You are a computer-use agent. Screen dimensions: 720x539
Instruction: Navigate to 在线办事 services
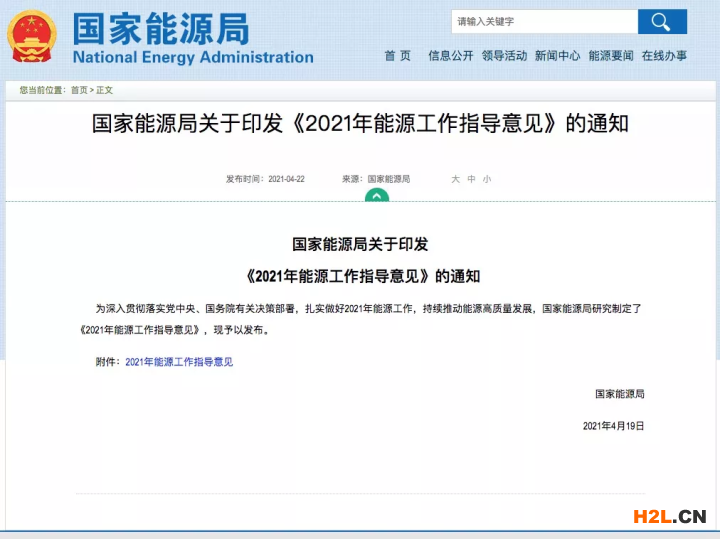[x=664, y=56]
